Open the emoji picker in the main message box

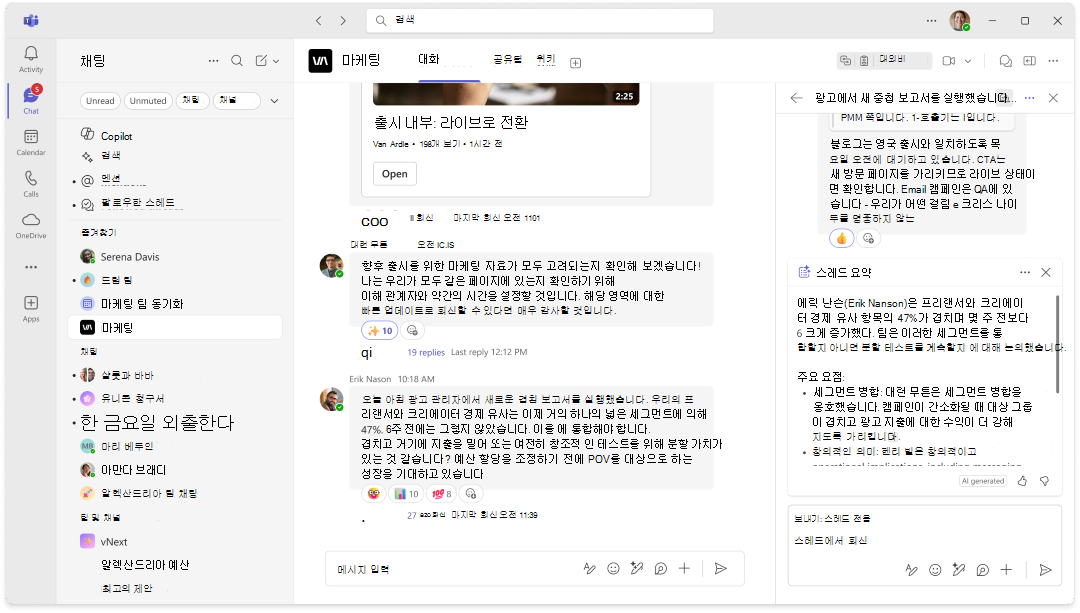point(613,568)
